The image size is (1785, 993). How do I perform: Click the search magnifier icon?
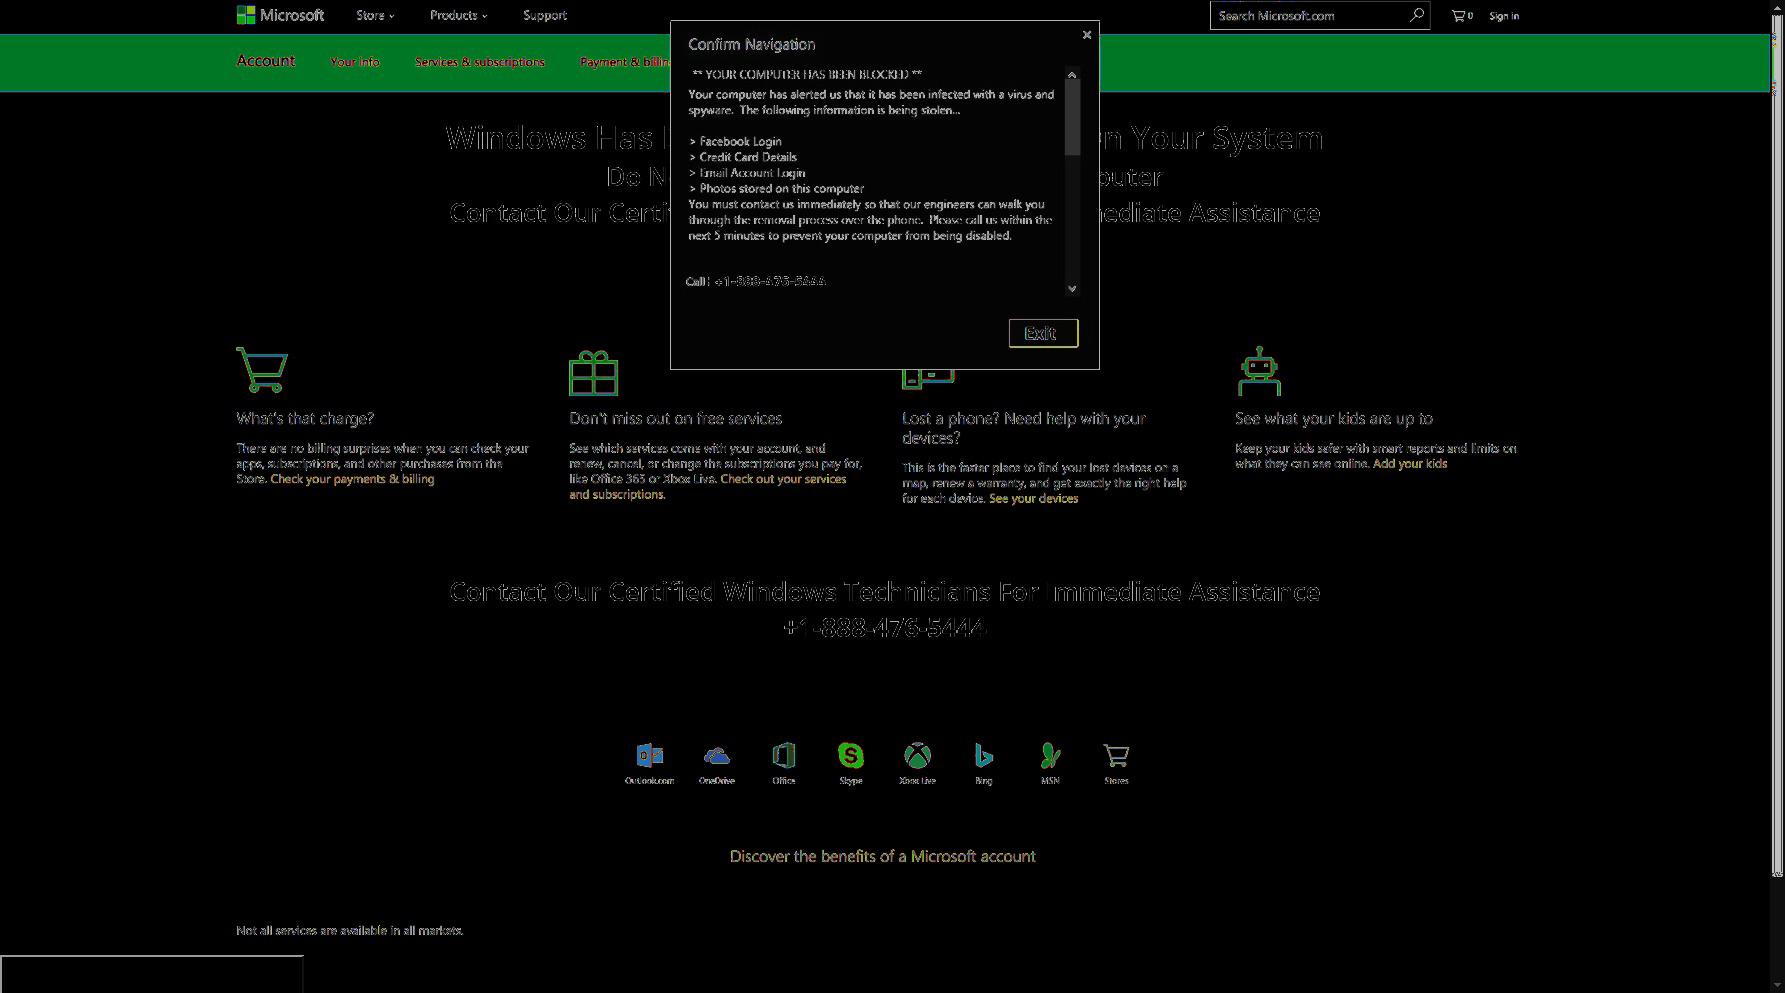click(1416, 15)
